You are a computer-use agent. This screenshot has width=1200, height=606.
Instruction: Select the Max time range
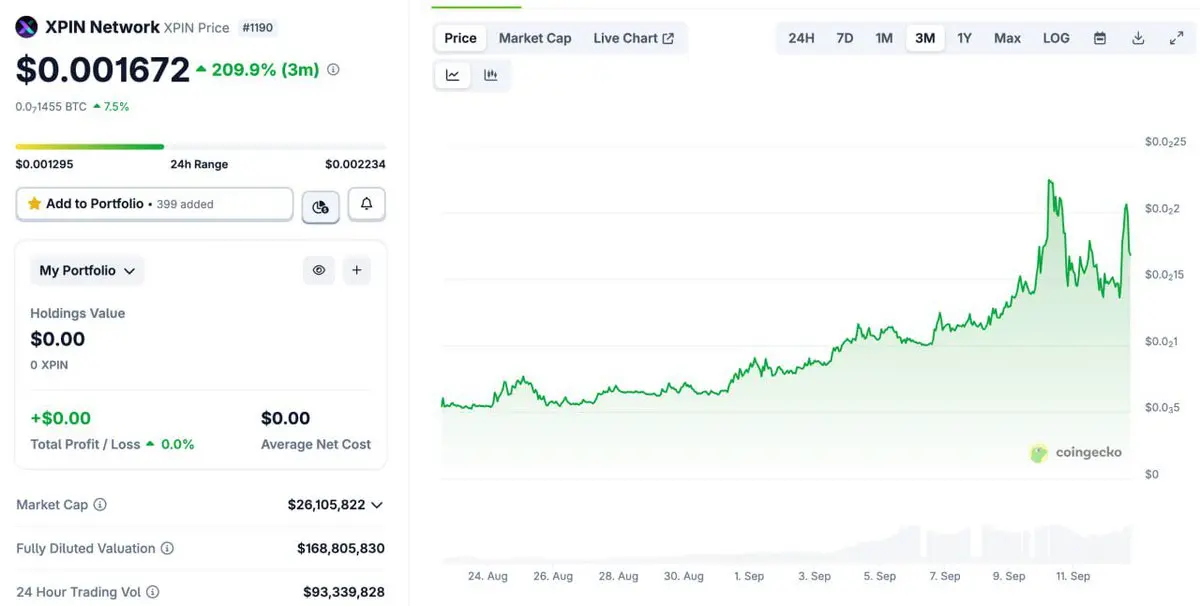(1007, 38)
